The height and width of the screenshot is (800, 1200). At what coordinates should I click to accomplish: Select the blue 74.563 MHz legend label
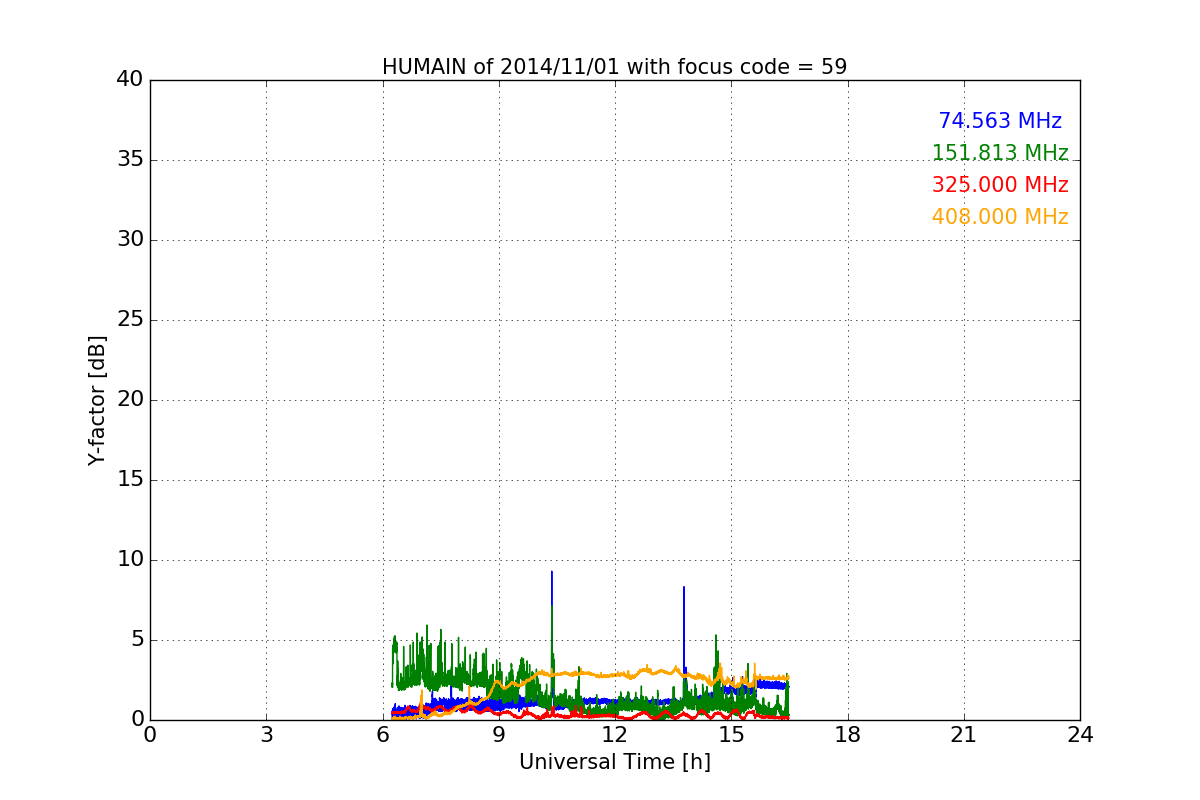pyautogui.click(x=1000, y=121)
